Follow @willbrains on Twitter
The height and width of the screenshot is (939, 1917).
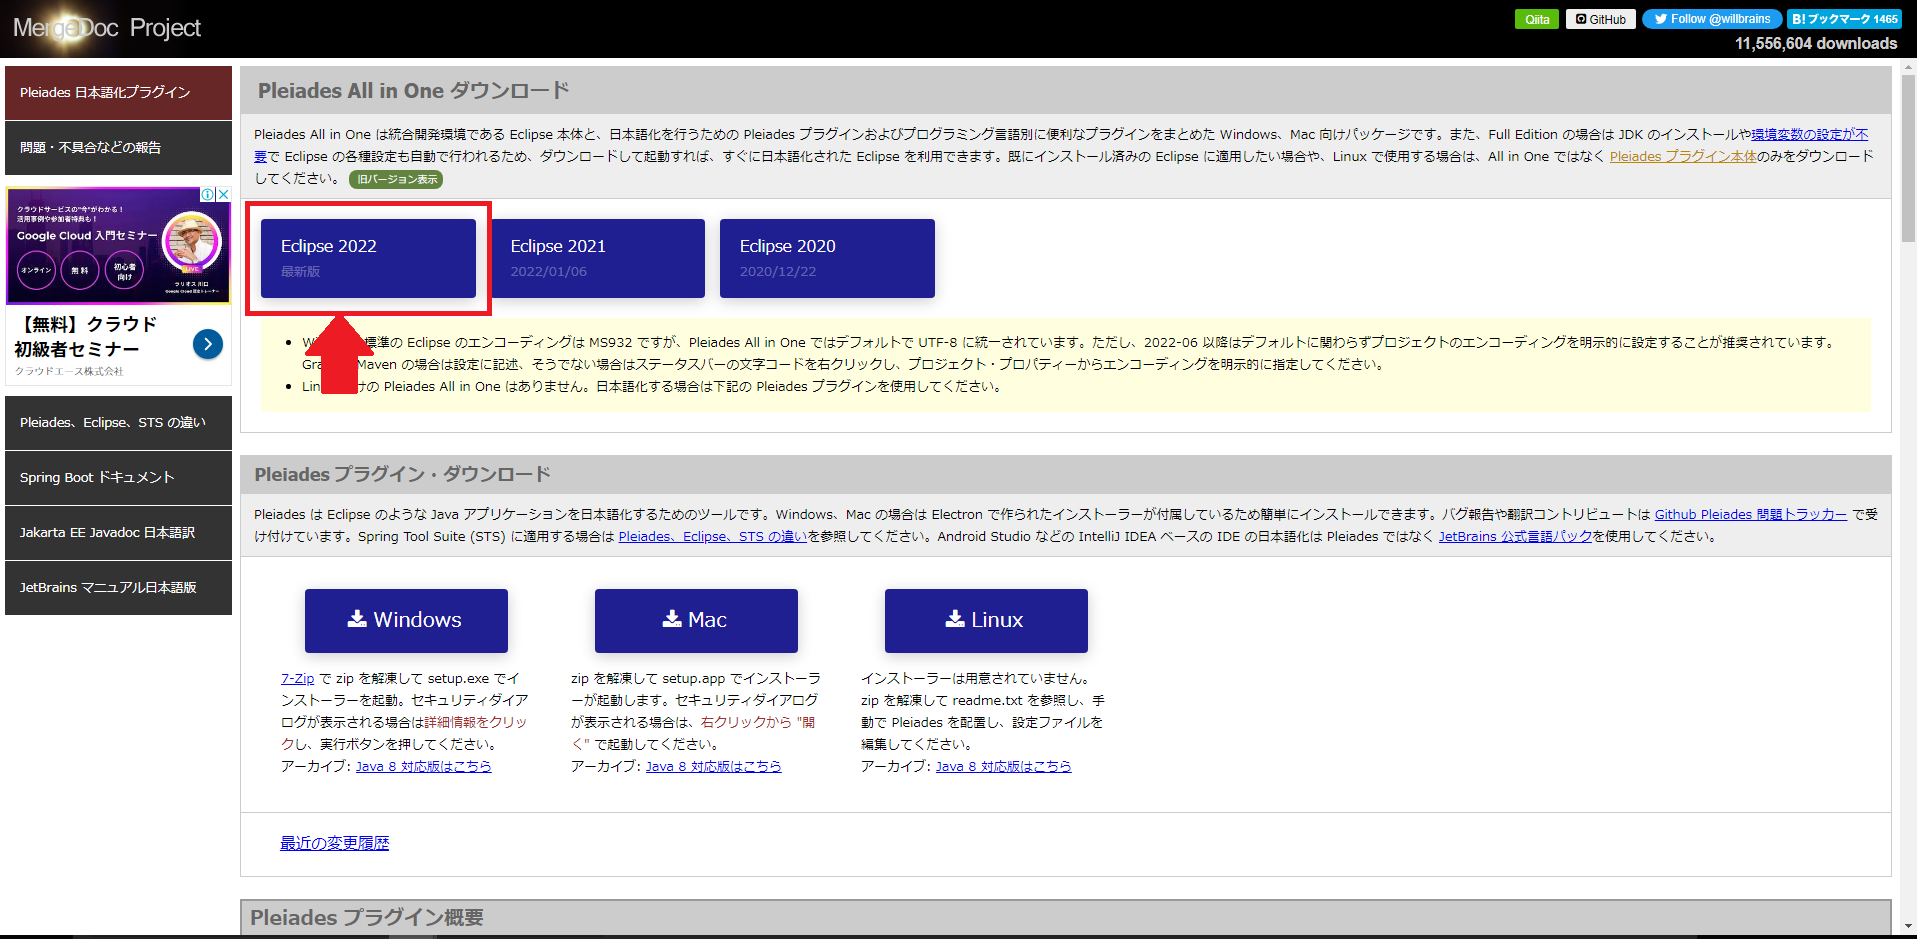pyautogui.click(x=1712, y=19)
